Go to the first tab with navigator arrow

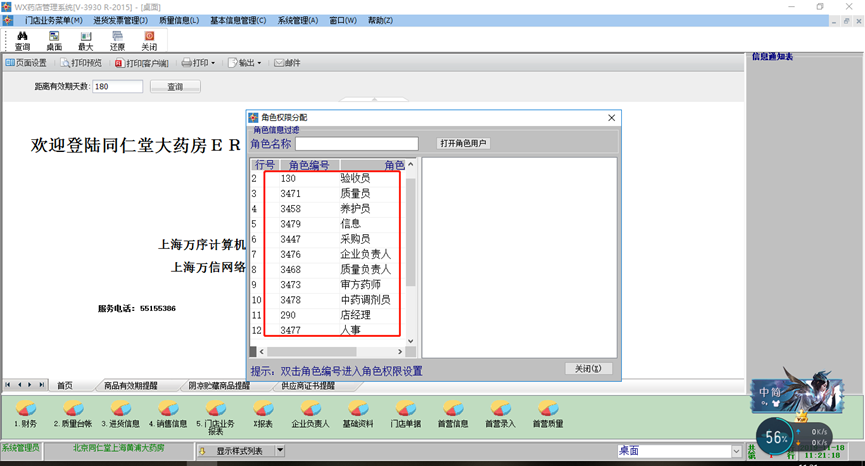pos(8,385)
